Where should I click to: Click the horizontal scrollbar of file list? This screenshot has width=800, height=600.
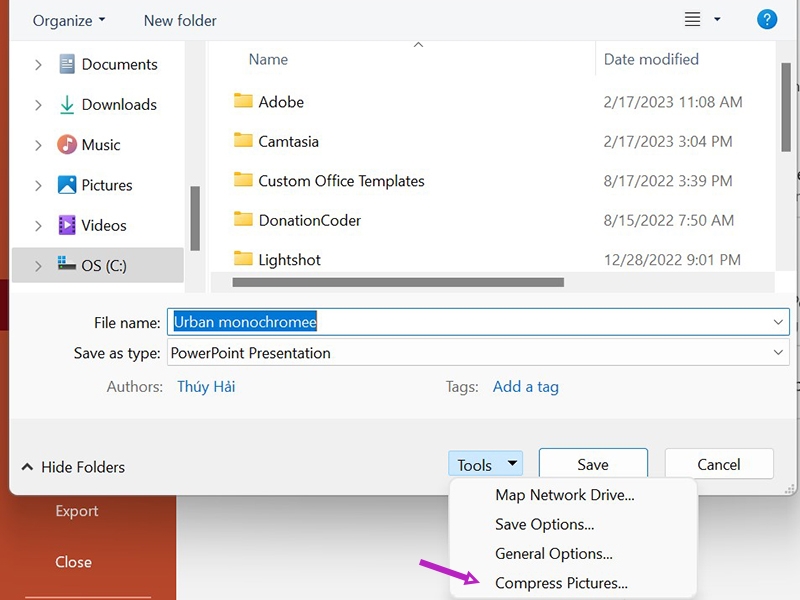coord(398,282)
